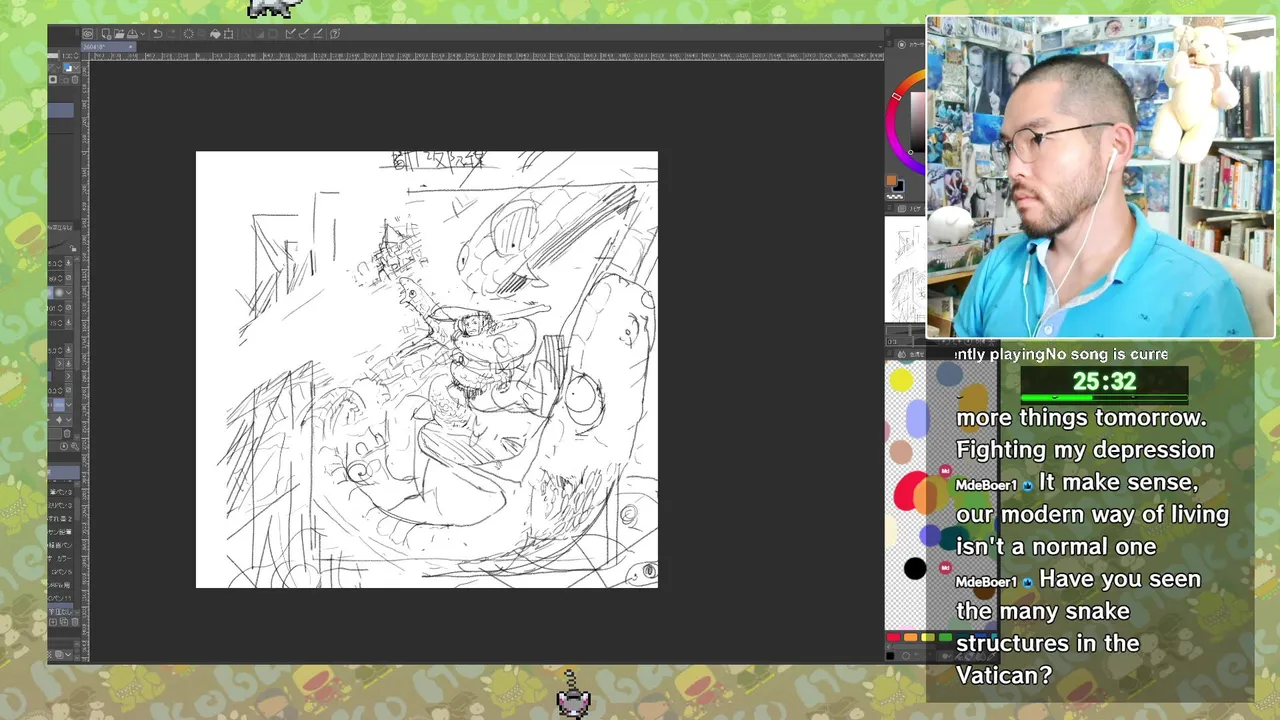
Task: Open the layer color dropdown arrow
Action: point(76,68)
